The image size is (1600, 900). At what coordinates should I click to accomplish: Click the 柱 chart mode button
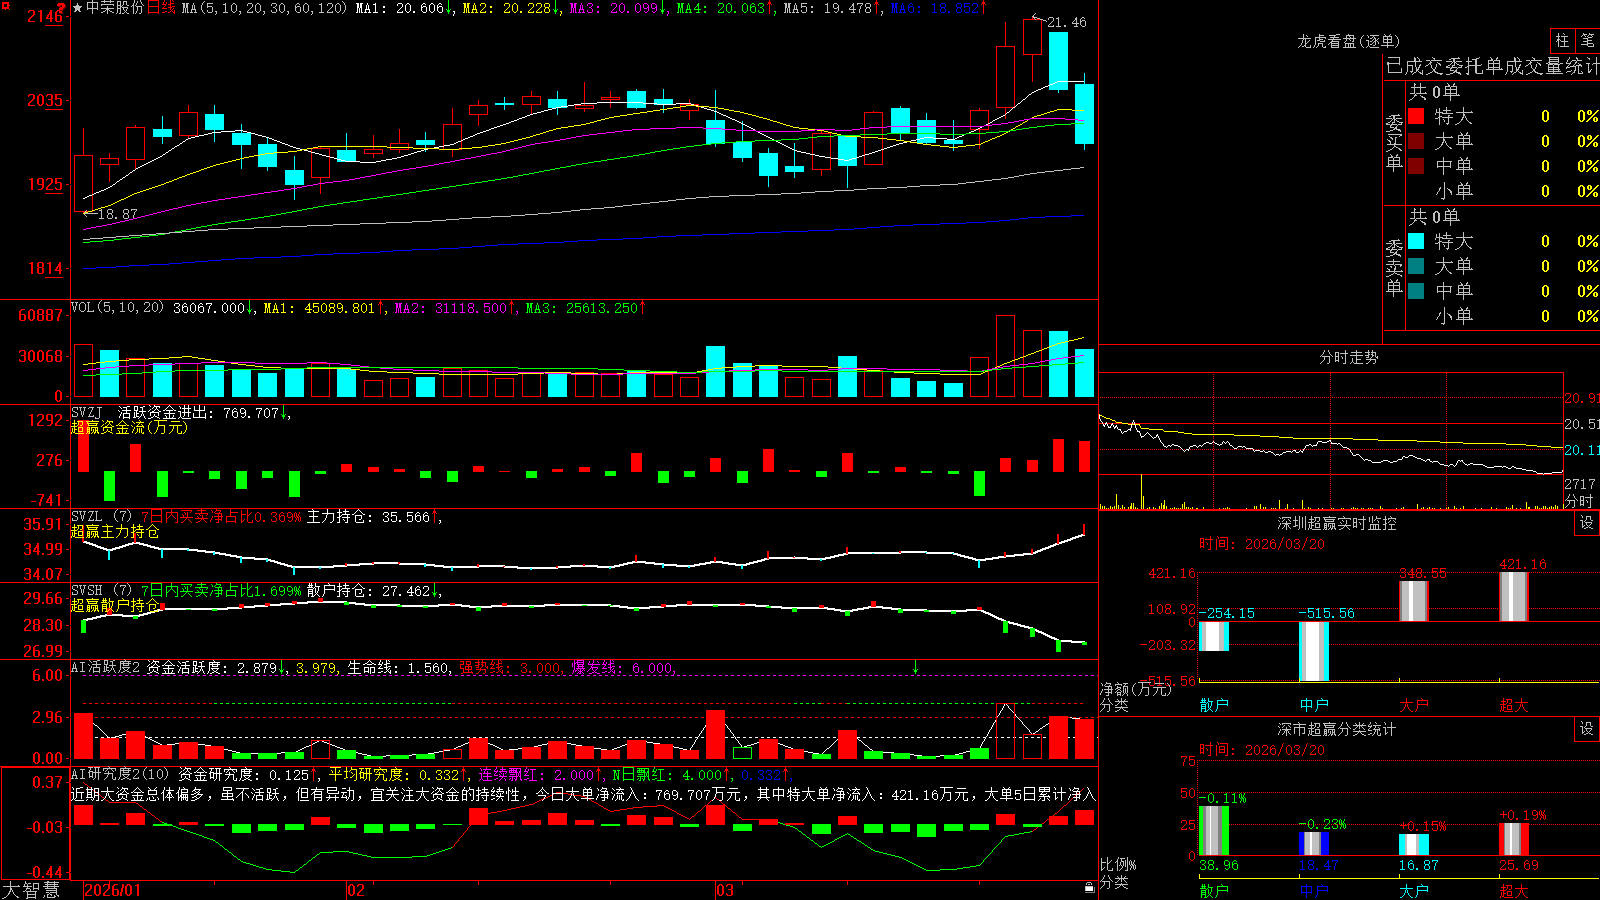(x=1562, y=40)
